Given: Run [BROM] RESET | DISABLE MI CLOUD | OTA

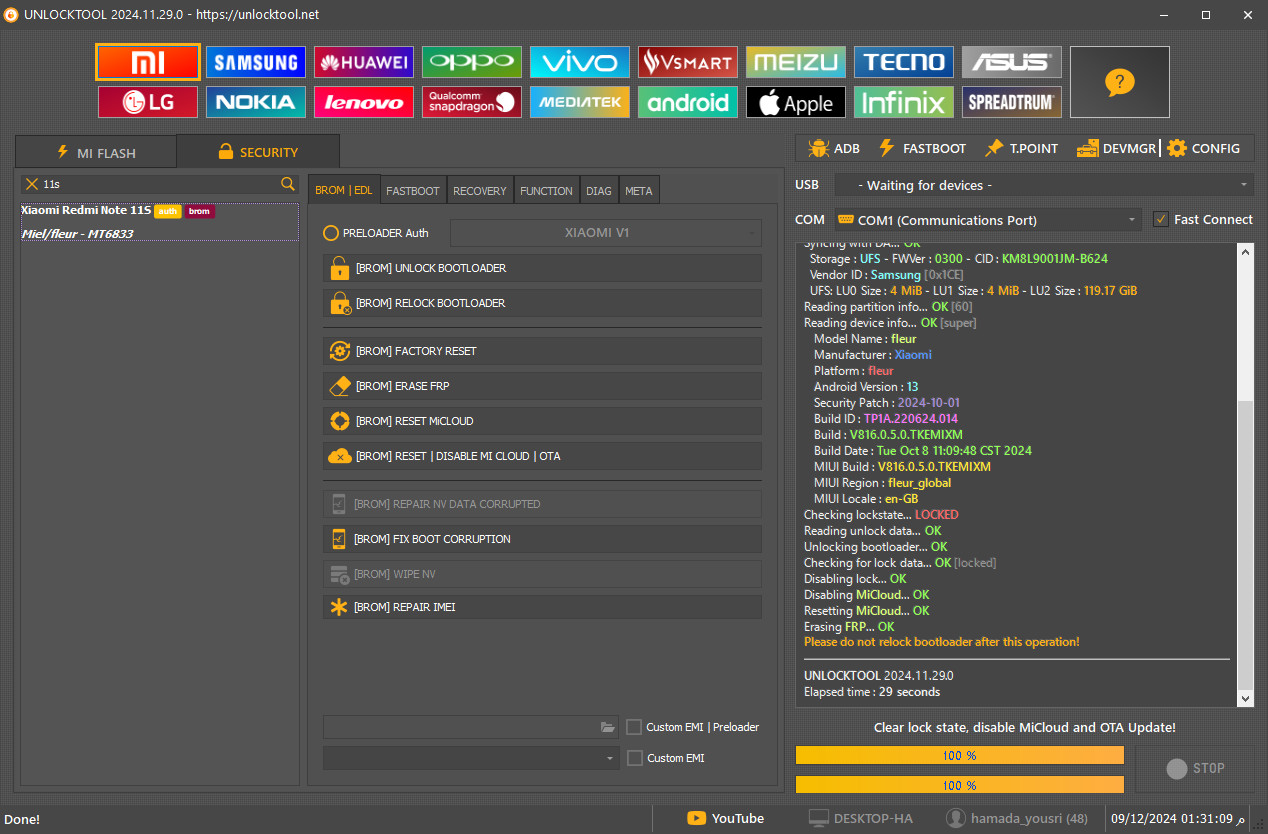Looking at the screenshot, I should click(542, 456).
